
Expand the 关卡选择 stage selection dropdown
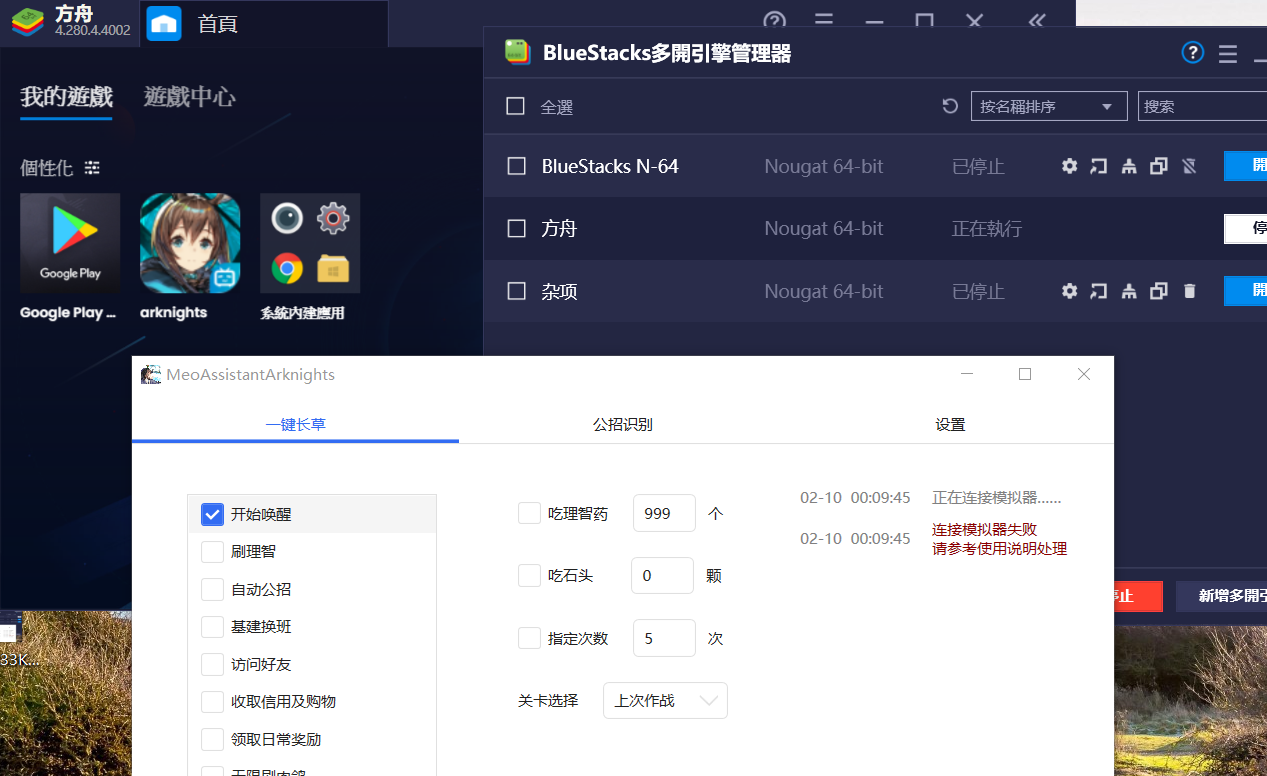click(x=664, y=700)
